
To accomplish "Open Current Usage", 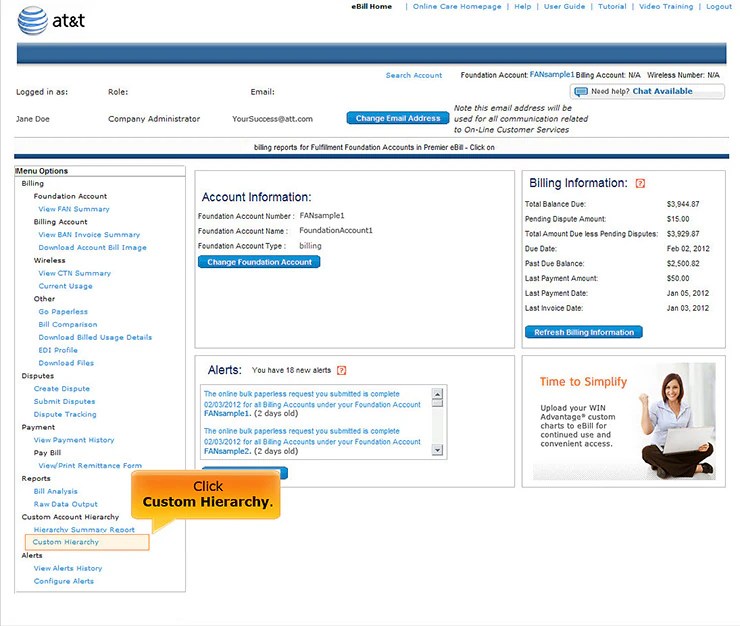I will tap(66, 286).
